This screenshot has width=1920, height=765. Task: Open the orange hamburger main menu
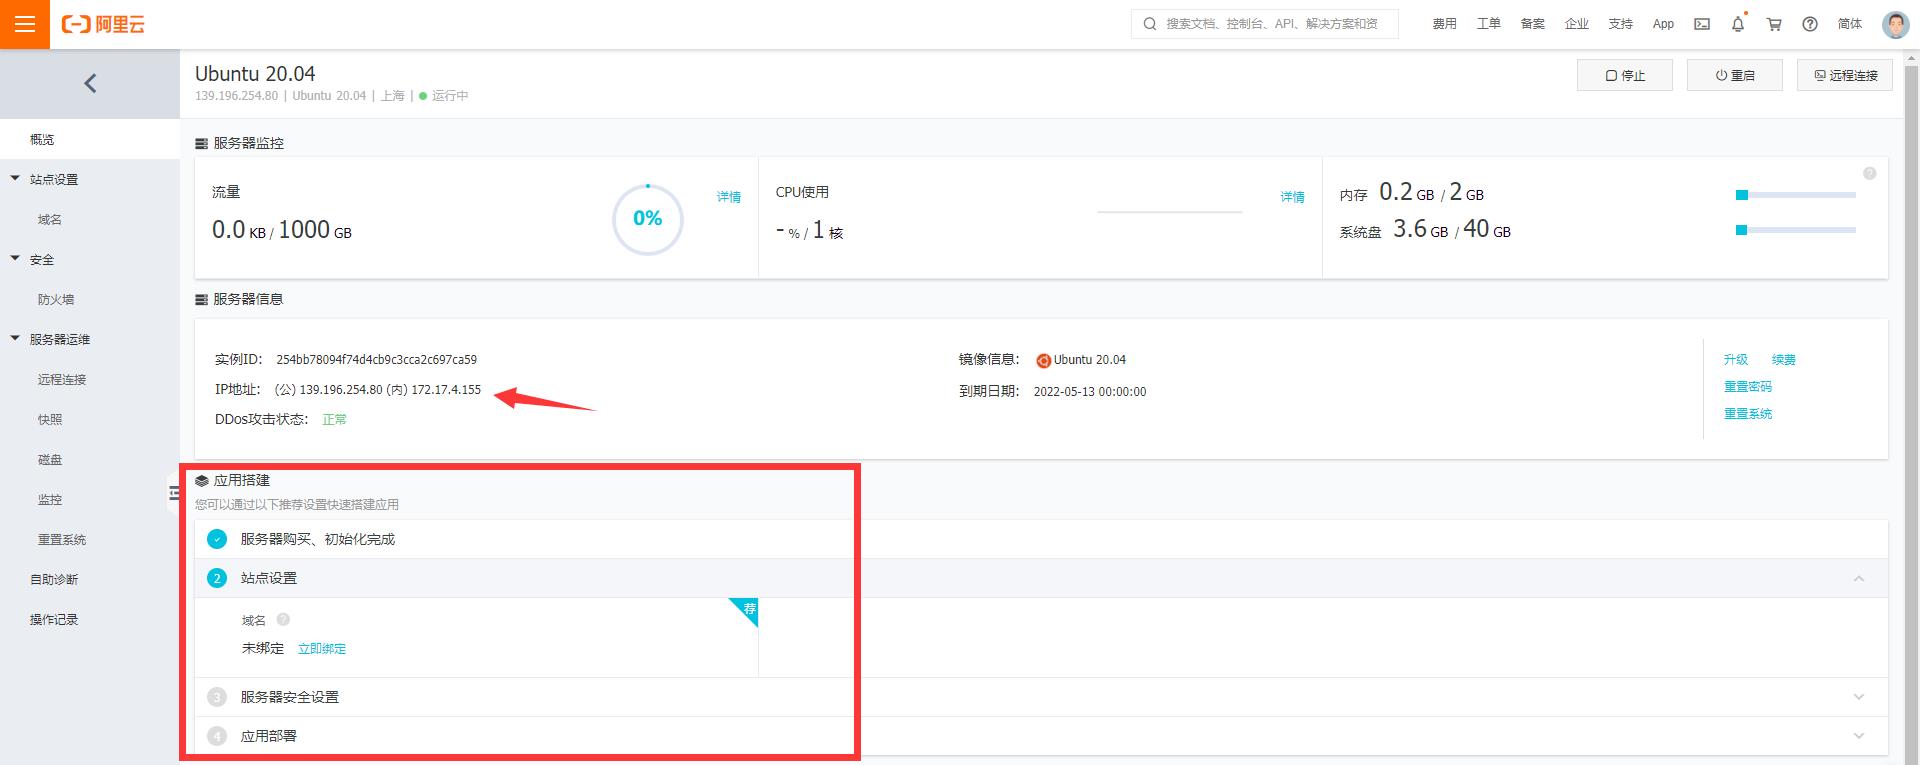25,24
